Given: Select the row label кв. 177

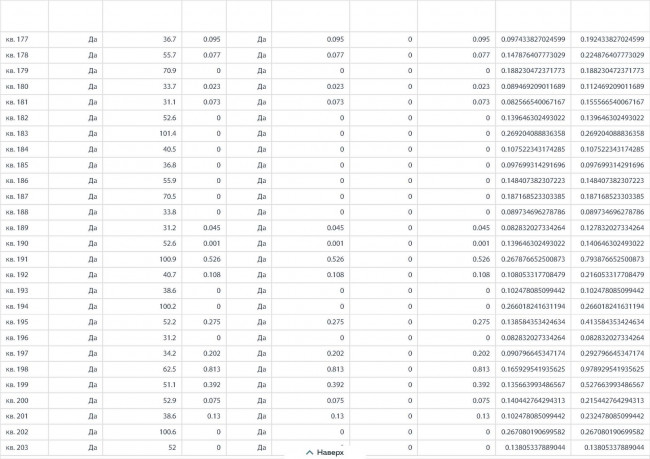Looking at the screenshot, I should (x=17, y=39).
